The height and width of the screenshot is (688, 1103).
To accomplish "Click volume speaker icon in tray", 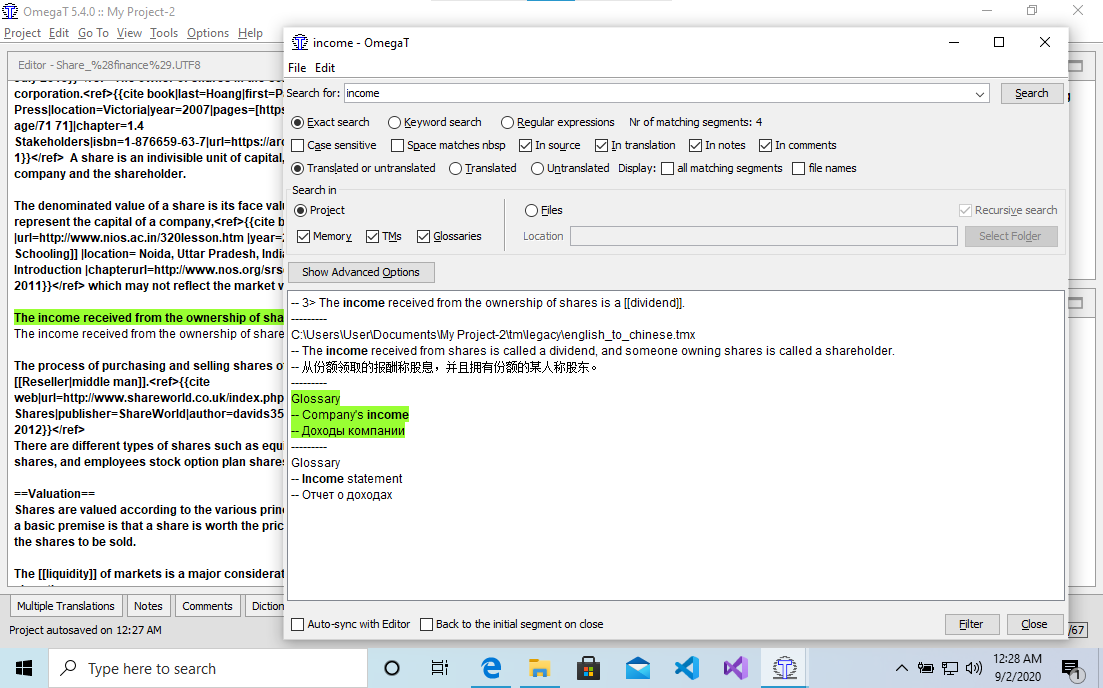I will coord(974,668).
